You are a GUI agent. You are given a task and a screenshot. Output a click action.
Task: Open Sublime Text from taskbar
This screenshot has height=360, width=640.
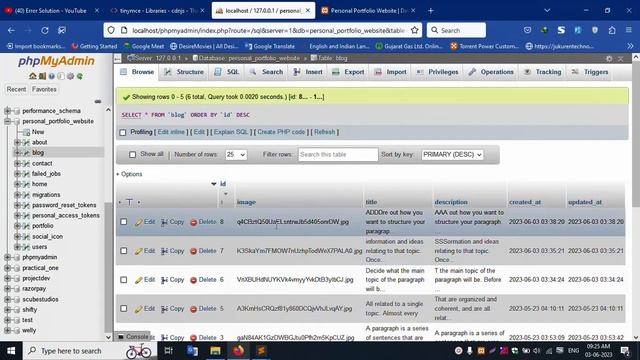(261, 351)
